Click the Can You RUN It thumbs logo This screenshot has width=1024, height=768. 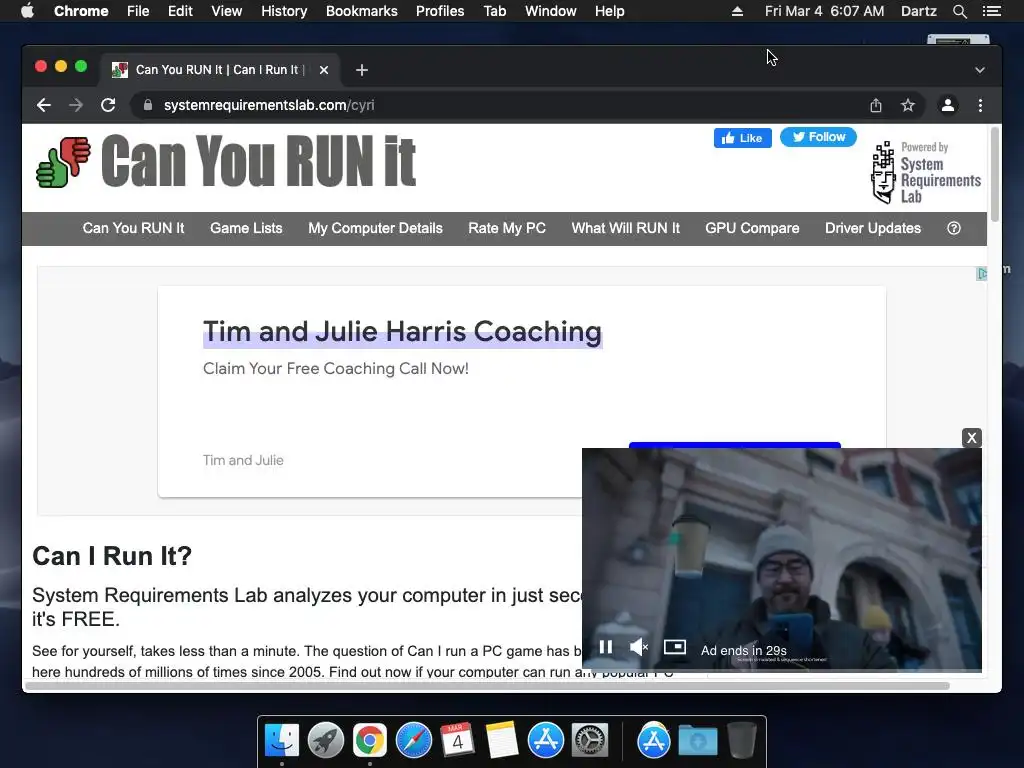point(63,162)
